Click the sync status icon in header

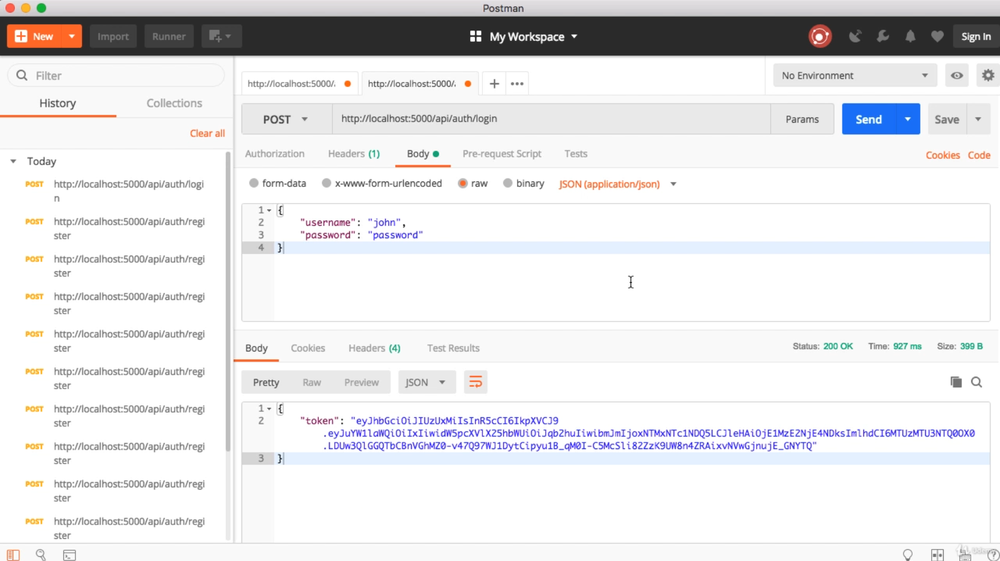820,37
